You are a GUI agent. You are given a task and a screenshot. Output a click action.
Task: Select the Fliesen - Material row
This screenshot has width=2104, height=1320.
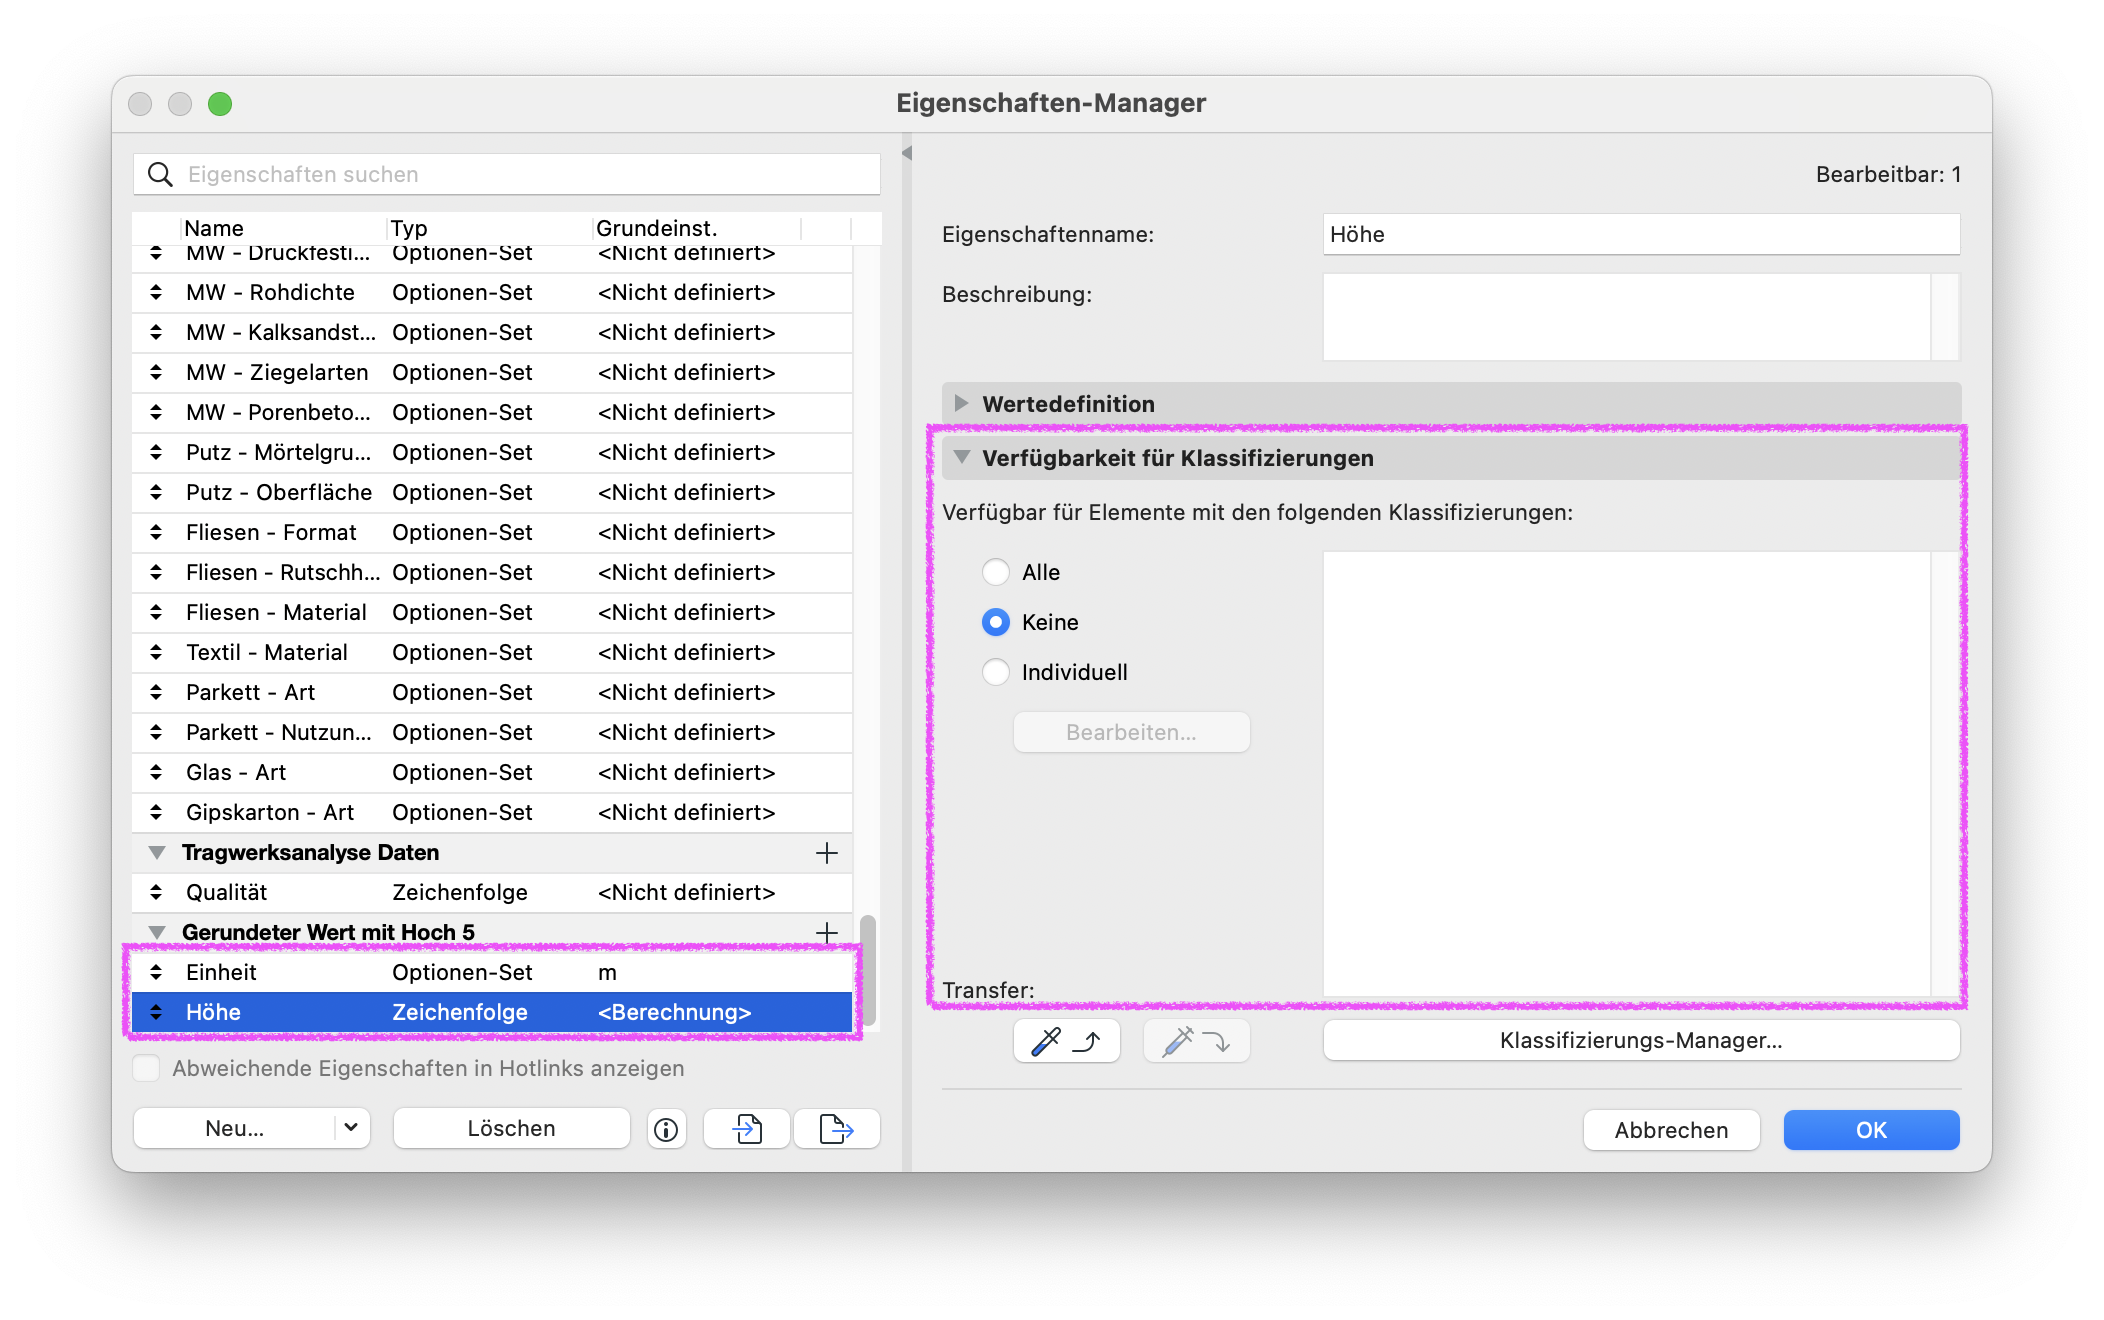pos(492,612)
